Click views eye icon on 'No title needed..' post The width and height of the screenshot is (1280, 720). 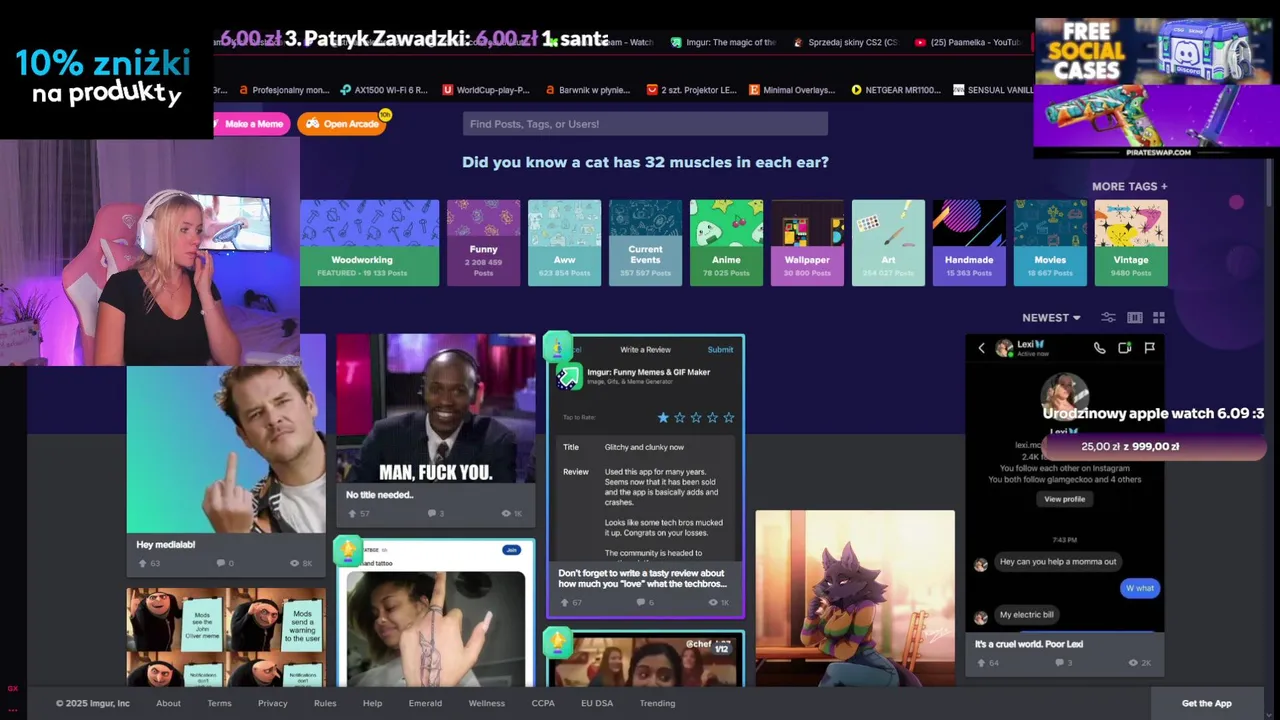tap(506, 513)
